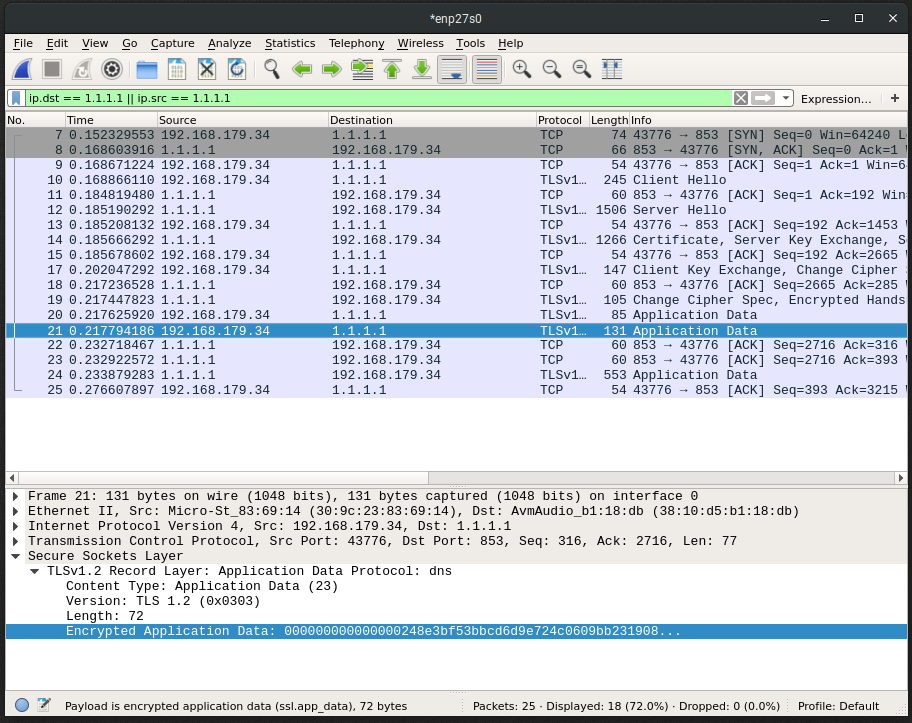
Task: Open the Expression builder
Action: pyautogui.click(x=836, y=99)
